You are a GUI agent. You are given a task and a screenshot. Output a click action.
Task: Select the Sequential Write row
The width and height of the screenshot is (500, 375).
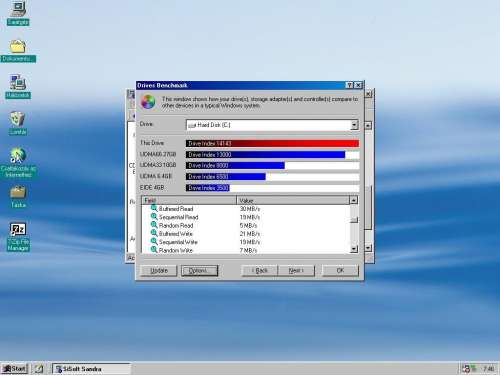click(246, 242)
